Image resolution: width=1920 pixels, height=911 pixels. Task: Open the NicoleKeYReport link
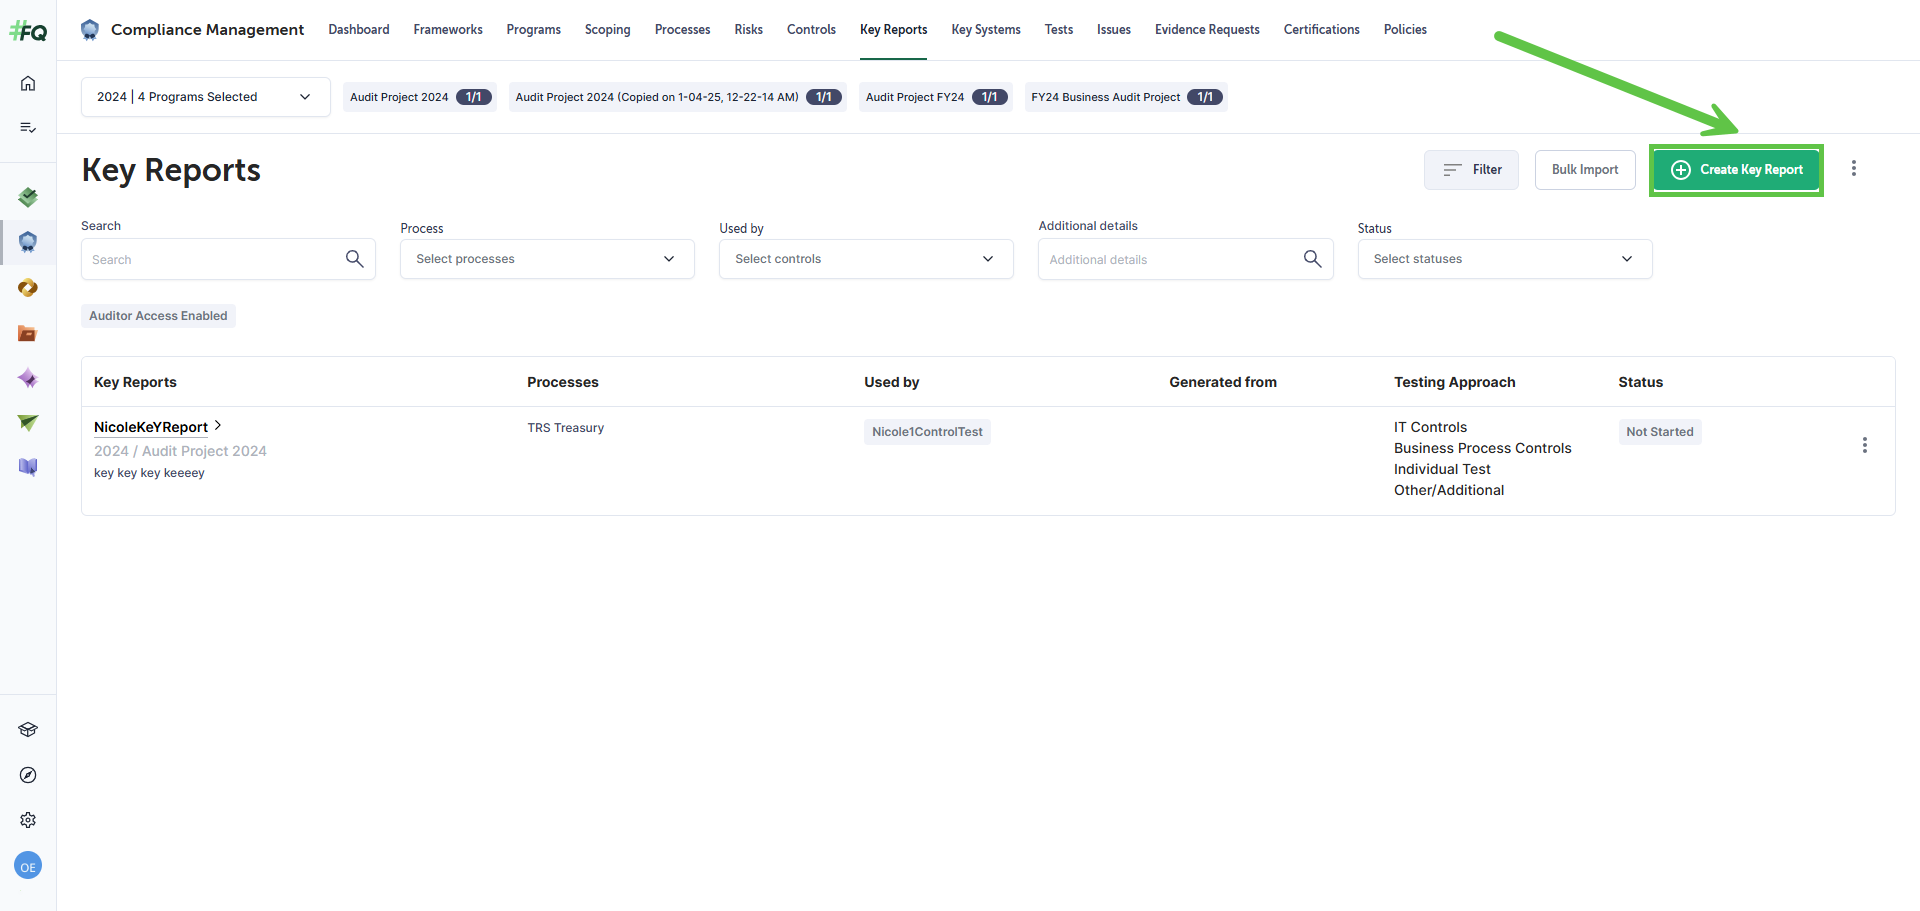pos(151,427)
